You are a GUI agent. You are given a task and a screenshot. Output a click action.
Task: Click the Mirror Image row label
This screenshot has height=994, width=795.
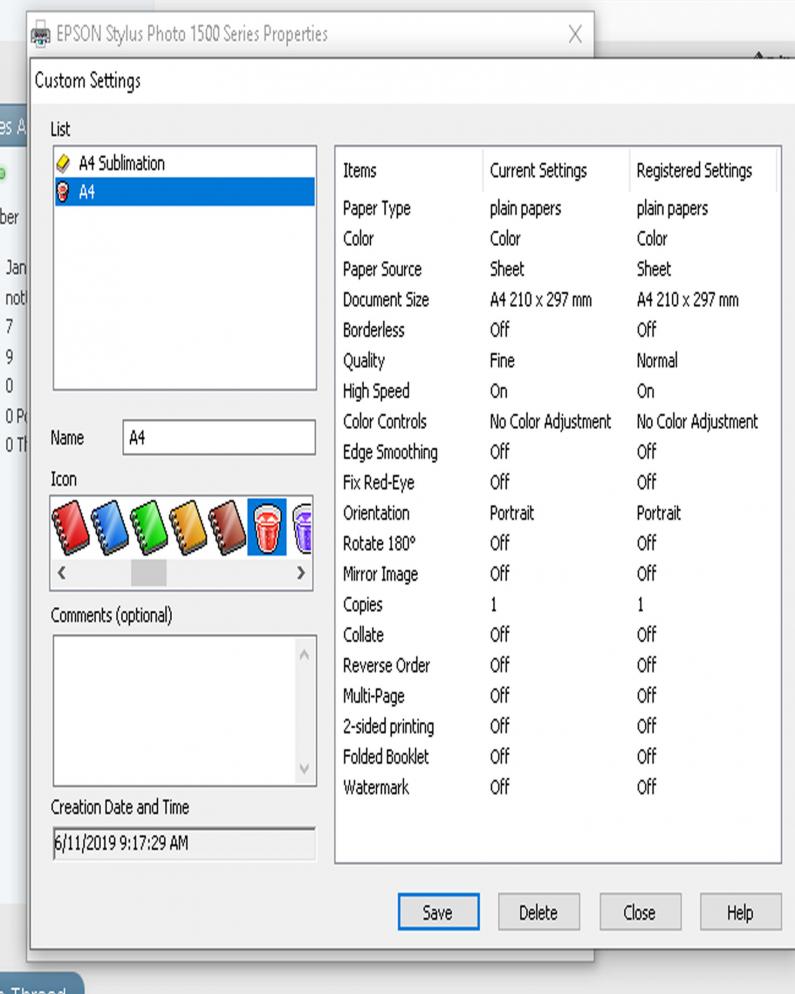pyautogui.click(x=380, y=574)
